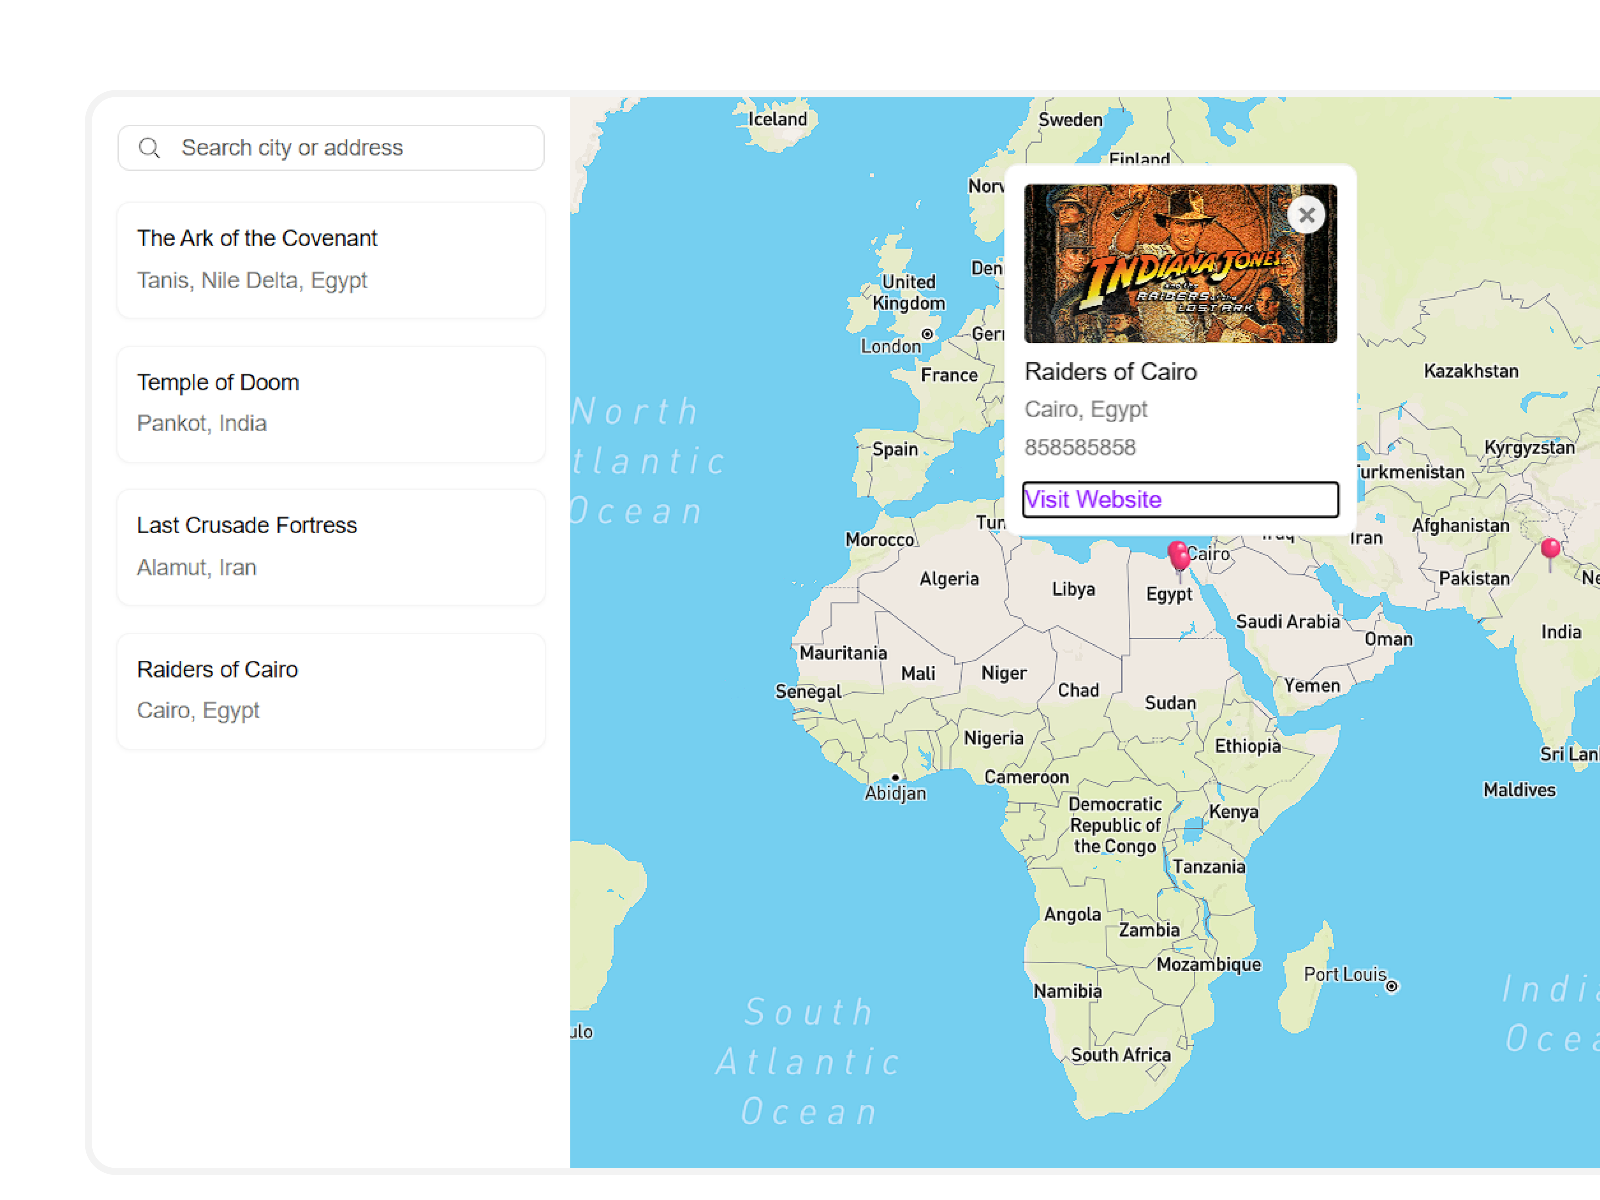Click the Indiana Jones poster image

click(x=1180, y=263)
